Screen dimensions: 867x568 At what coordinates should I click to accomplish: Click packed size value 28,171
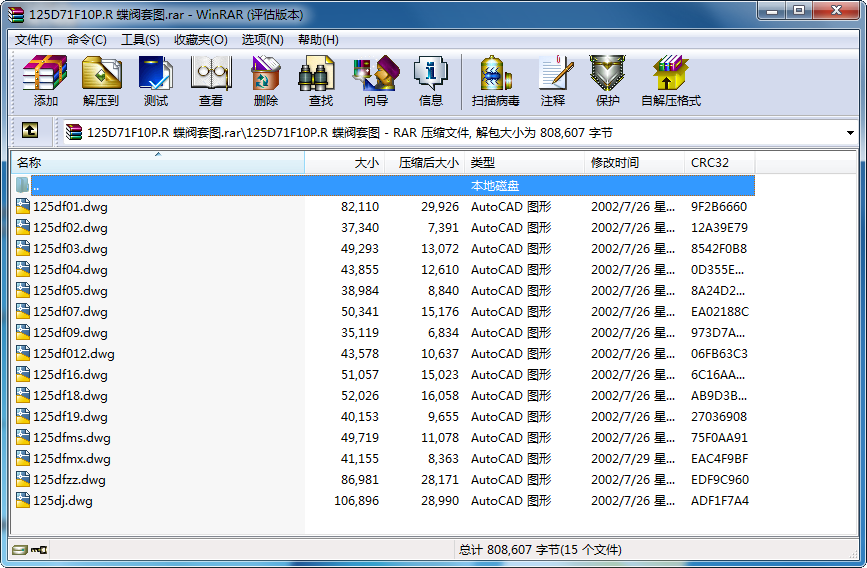pos(440,480)
